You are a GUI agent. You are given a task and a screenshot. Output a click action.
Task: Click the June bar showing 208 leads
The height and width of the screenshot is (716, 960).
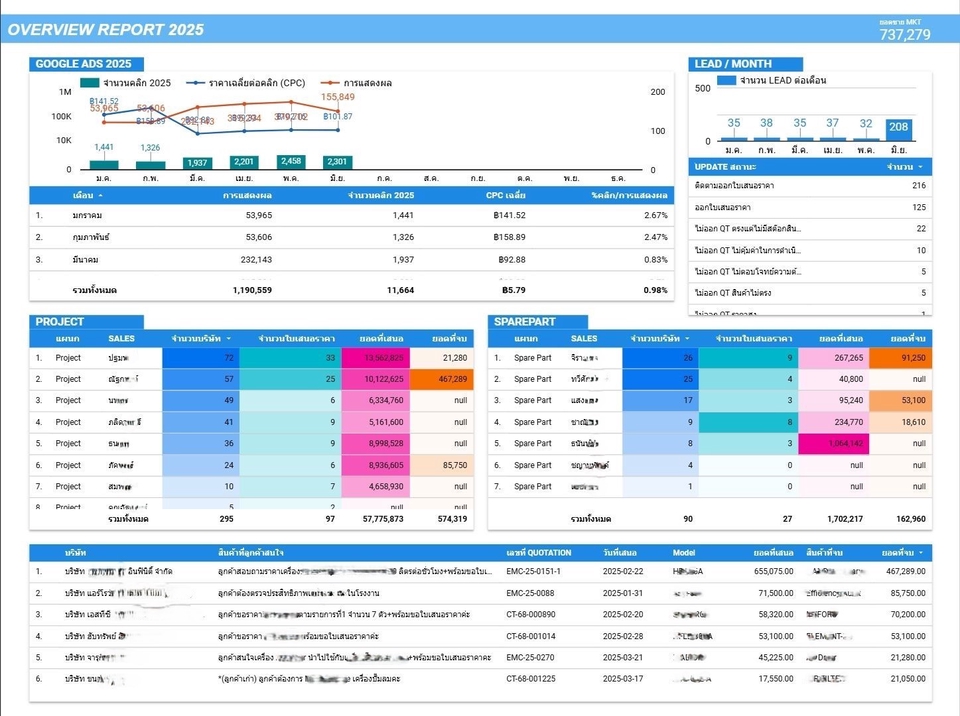click(x=898, y=129)
